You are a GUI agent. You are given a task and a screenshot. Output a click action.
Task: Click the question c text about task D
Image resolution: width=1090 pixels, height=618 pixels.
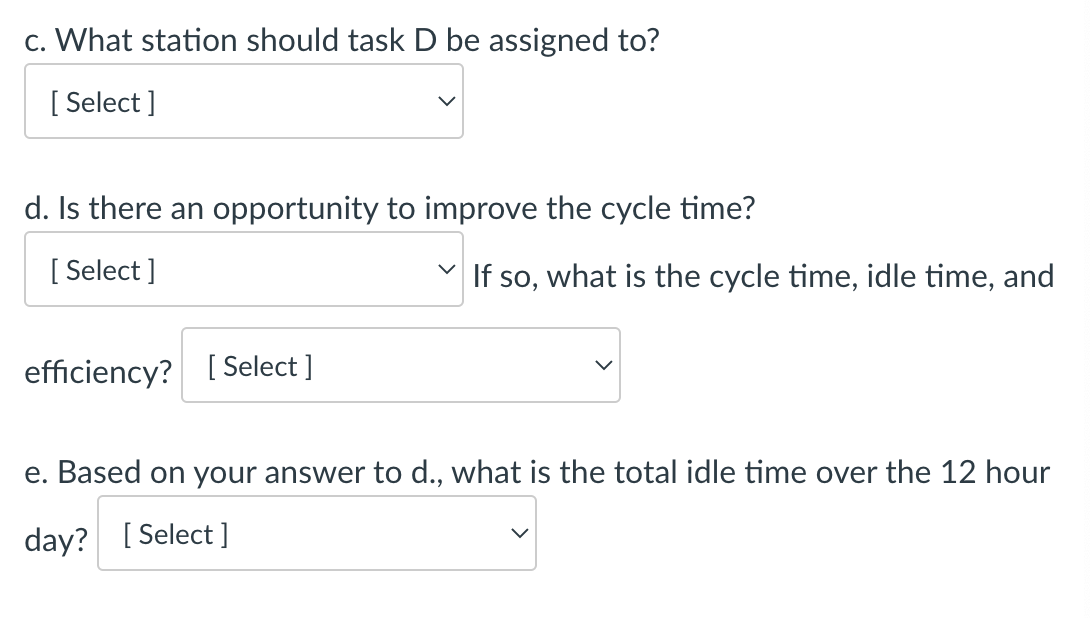pos(342,40)
